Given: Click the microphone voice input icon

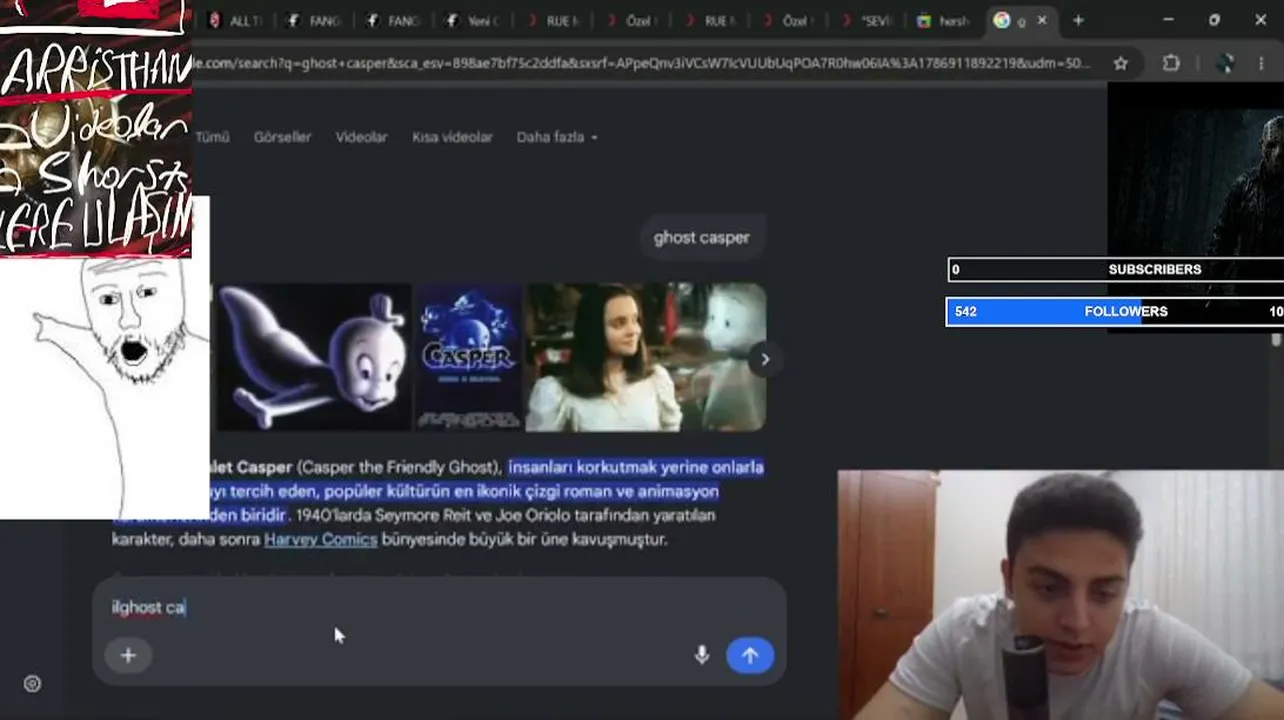Looking at the screenshot, I should coord(702,655).
